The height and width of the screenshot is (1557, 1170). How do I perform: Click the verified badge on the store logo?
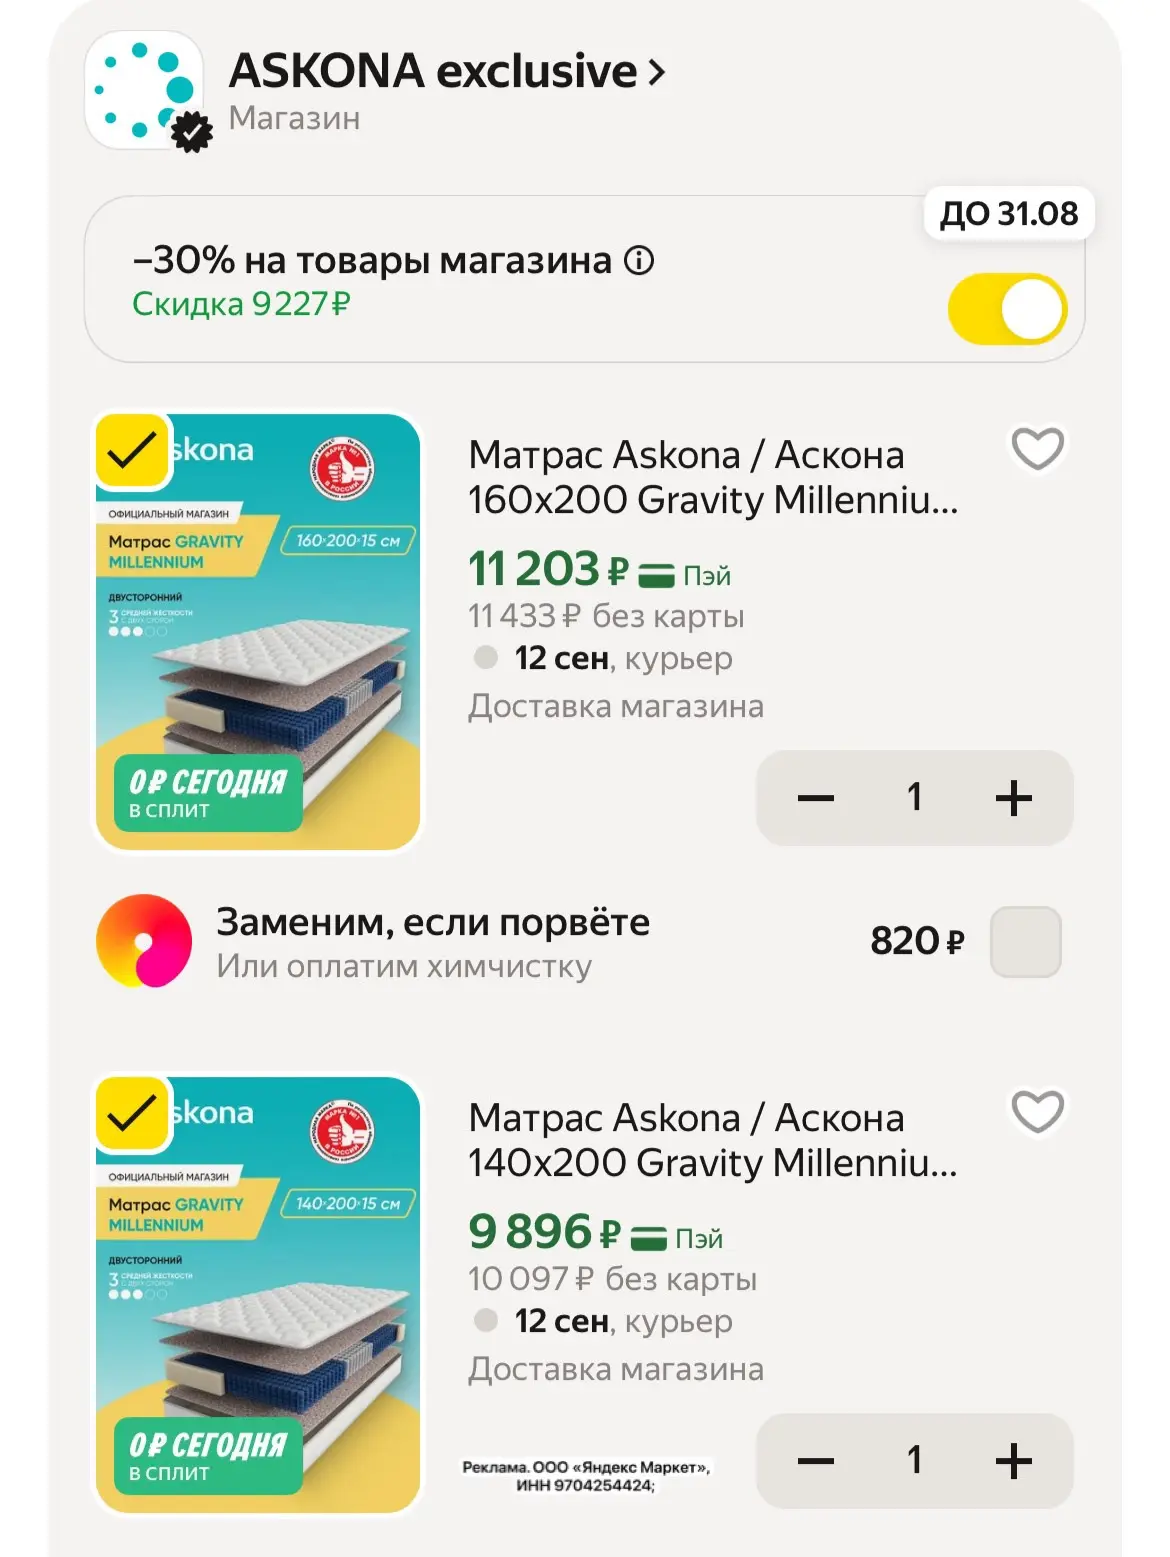(x=192, y=132)
